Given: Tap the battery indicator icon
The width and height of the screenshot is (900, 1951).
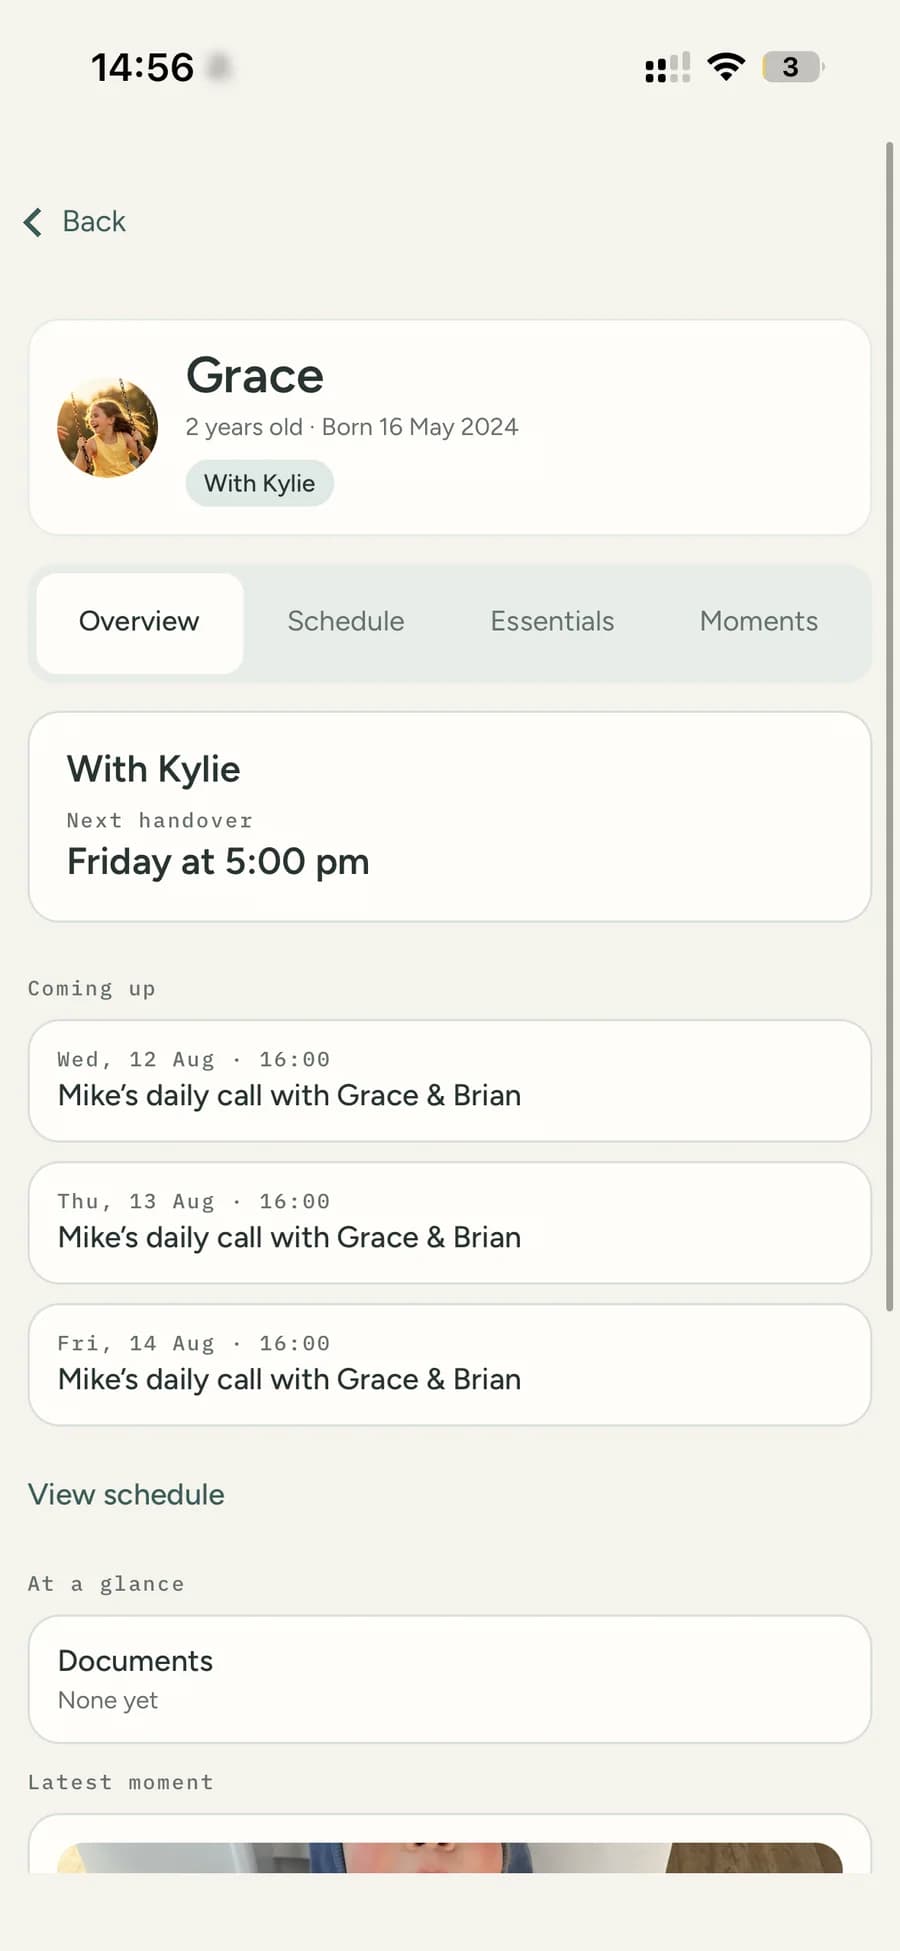Looking at the screenshot, I should (x=793, y=67).
